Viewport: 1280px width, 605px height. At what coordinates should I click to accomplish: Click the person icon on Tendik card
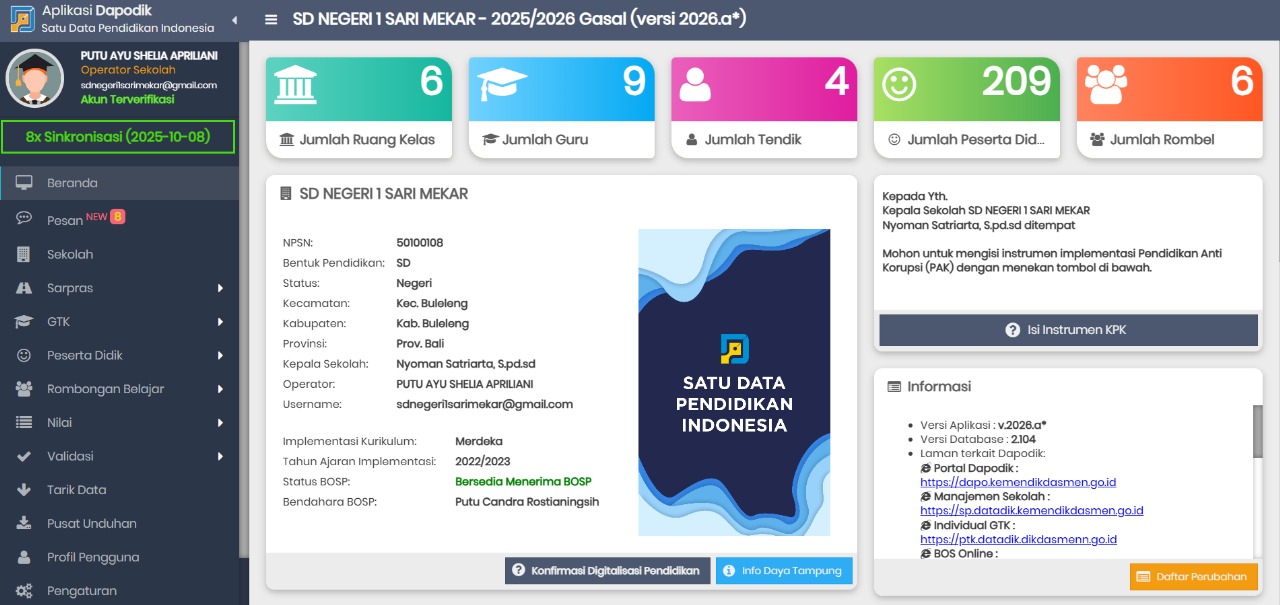pyautogui.click(x=695, y=85)
